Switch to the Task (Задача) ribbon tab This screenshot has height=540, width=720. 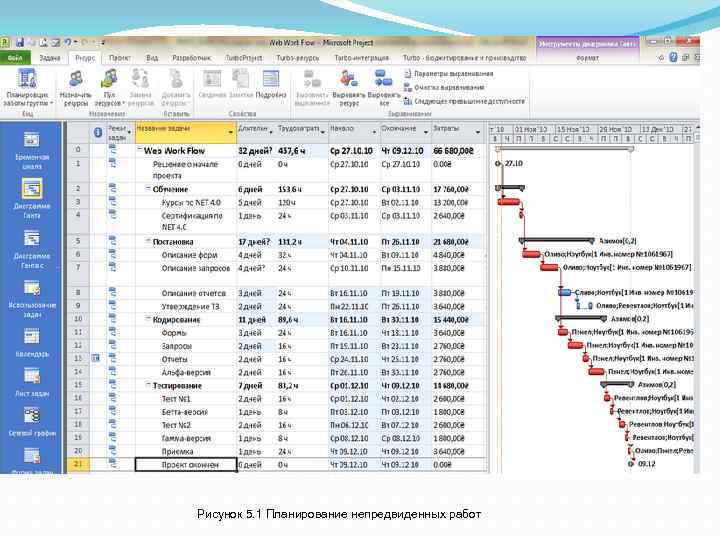click(50, 58)
